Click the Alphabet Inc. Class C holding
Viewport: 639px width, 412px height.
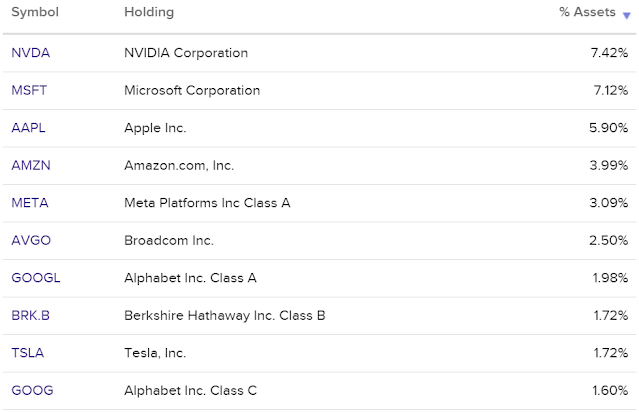pos(191,391)
